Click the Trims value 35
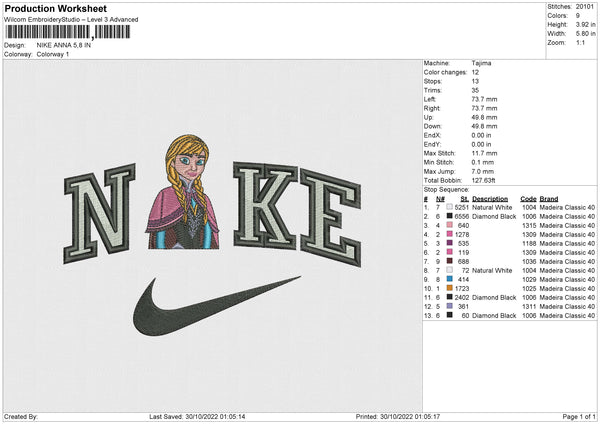 pyautogui.click(x=475, y=90)
